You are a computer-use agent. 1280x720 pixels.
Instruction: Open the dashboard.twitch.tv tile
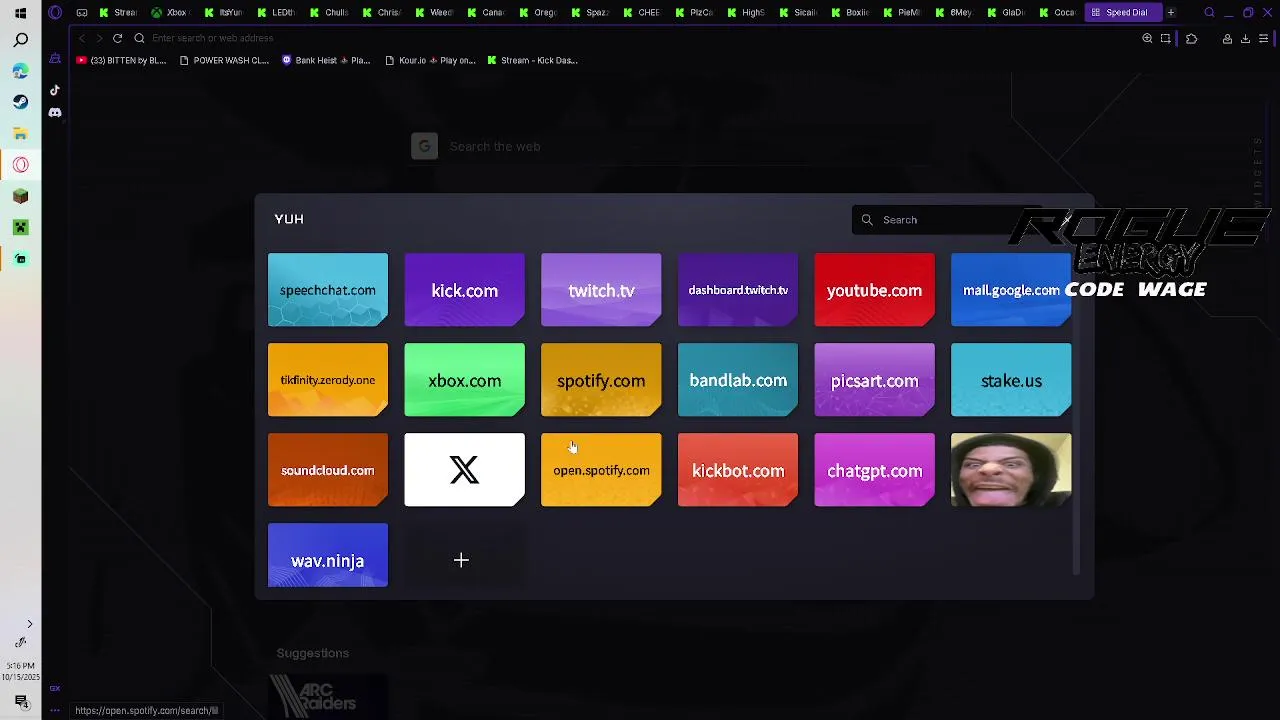738,290
